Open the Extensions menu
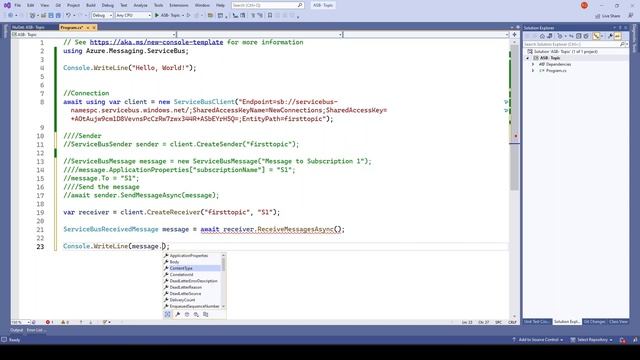This screenshot has width=640, height=360. [179, 5]
